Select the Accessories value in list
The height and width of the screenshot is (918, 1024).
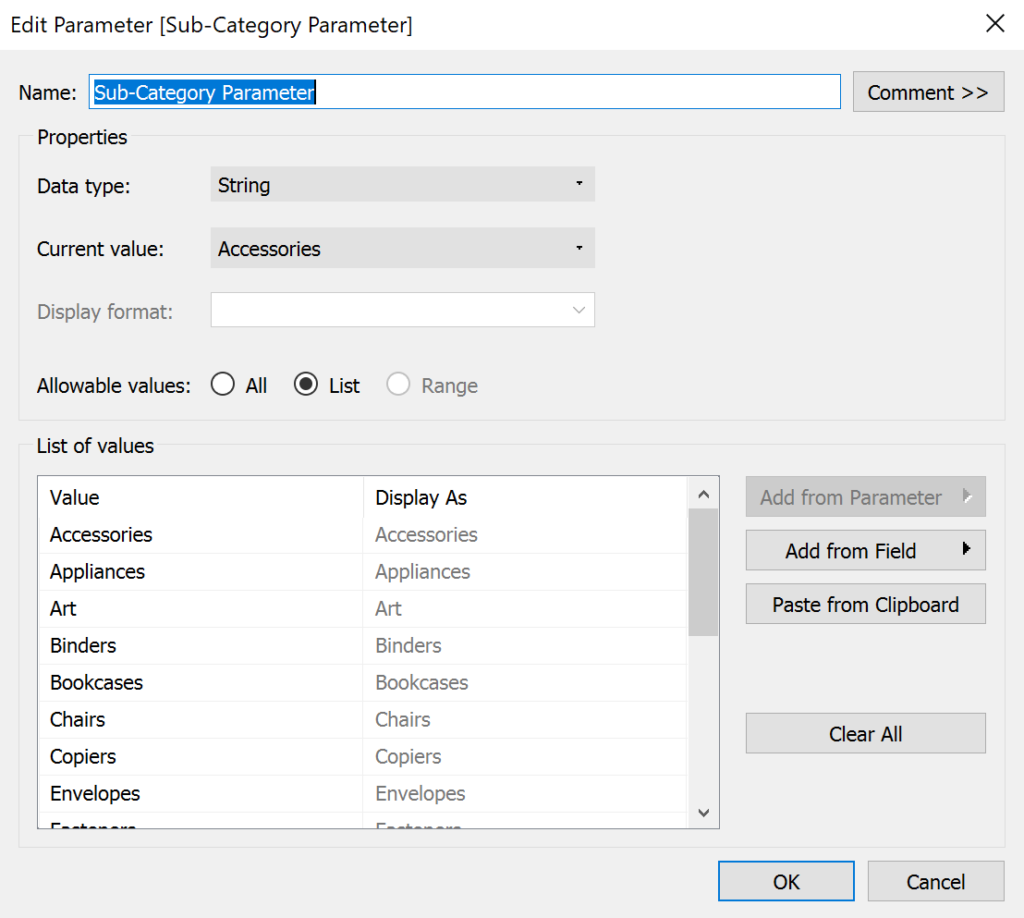[101, 535]
